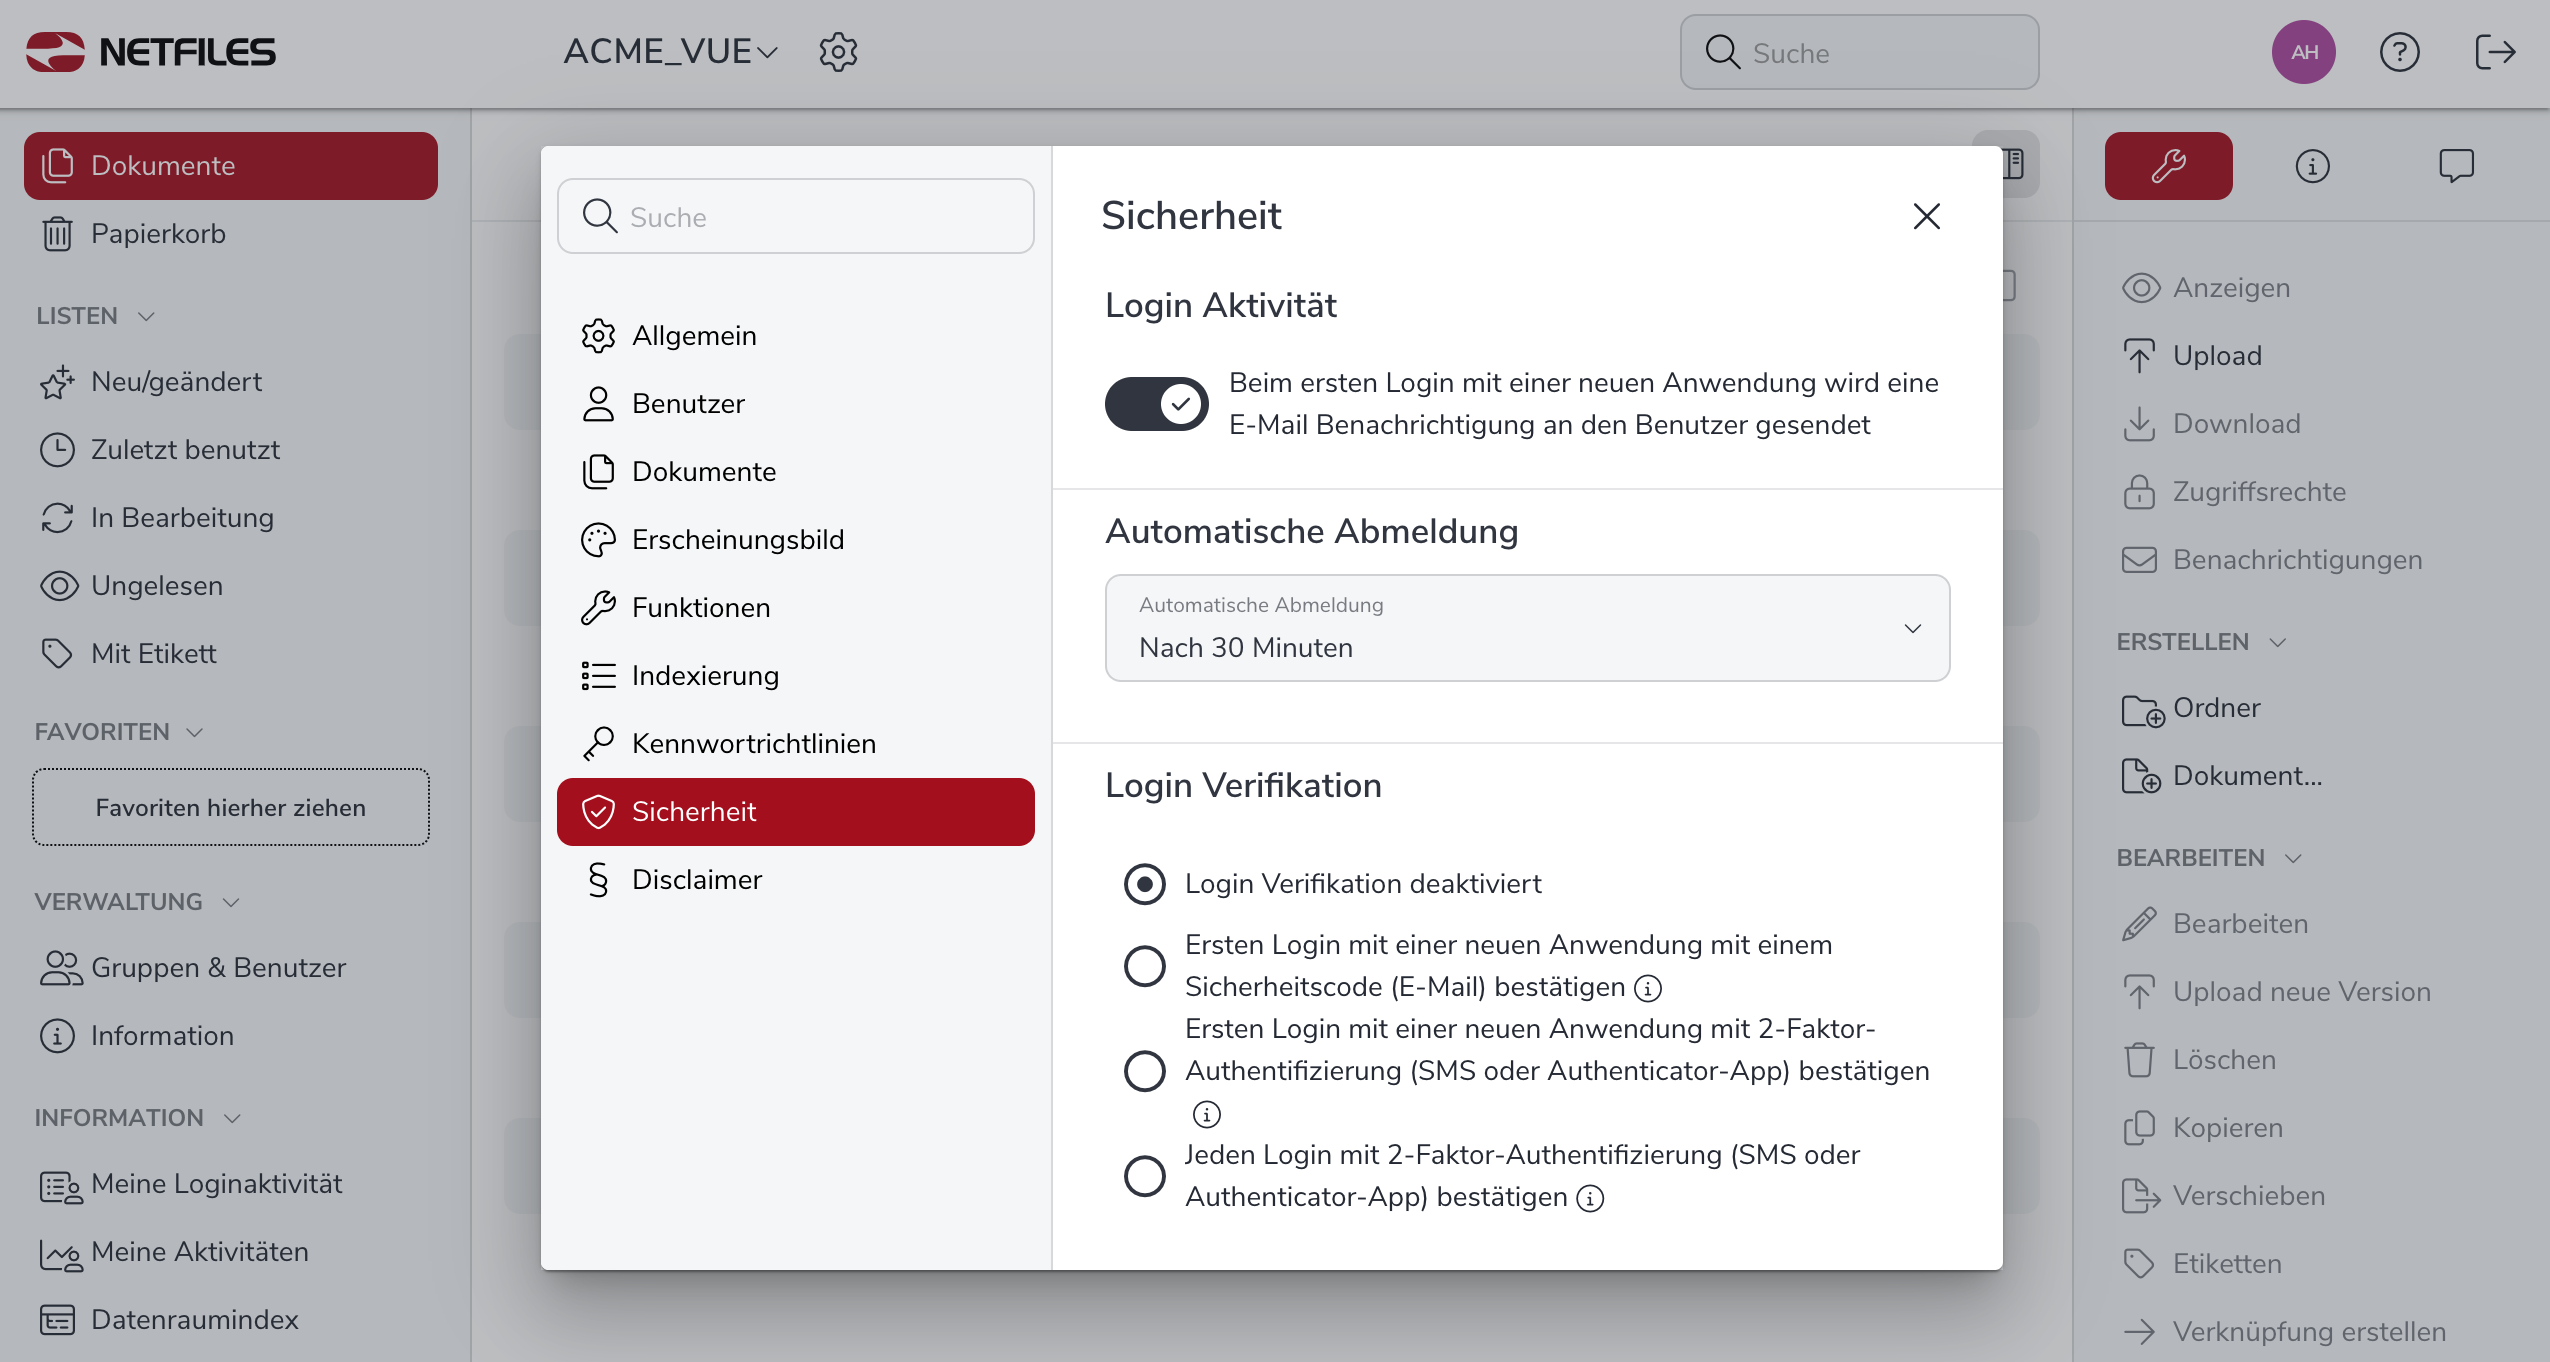Screen dimensions: 2550x1362
Task: Click the logout arrow icon
Action: tap(2495, 52)
